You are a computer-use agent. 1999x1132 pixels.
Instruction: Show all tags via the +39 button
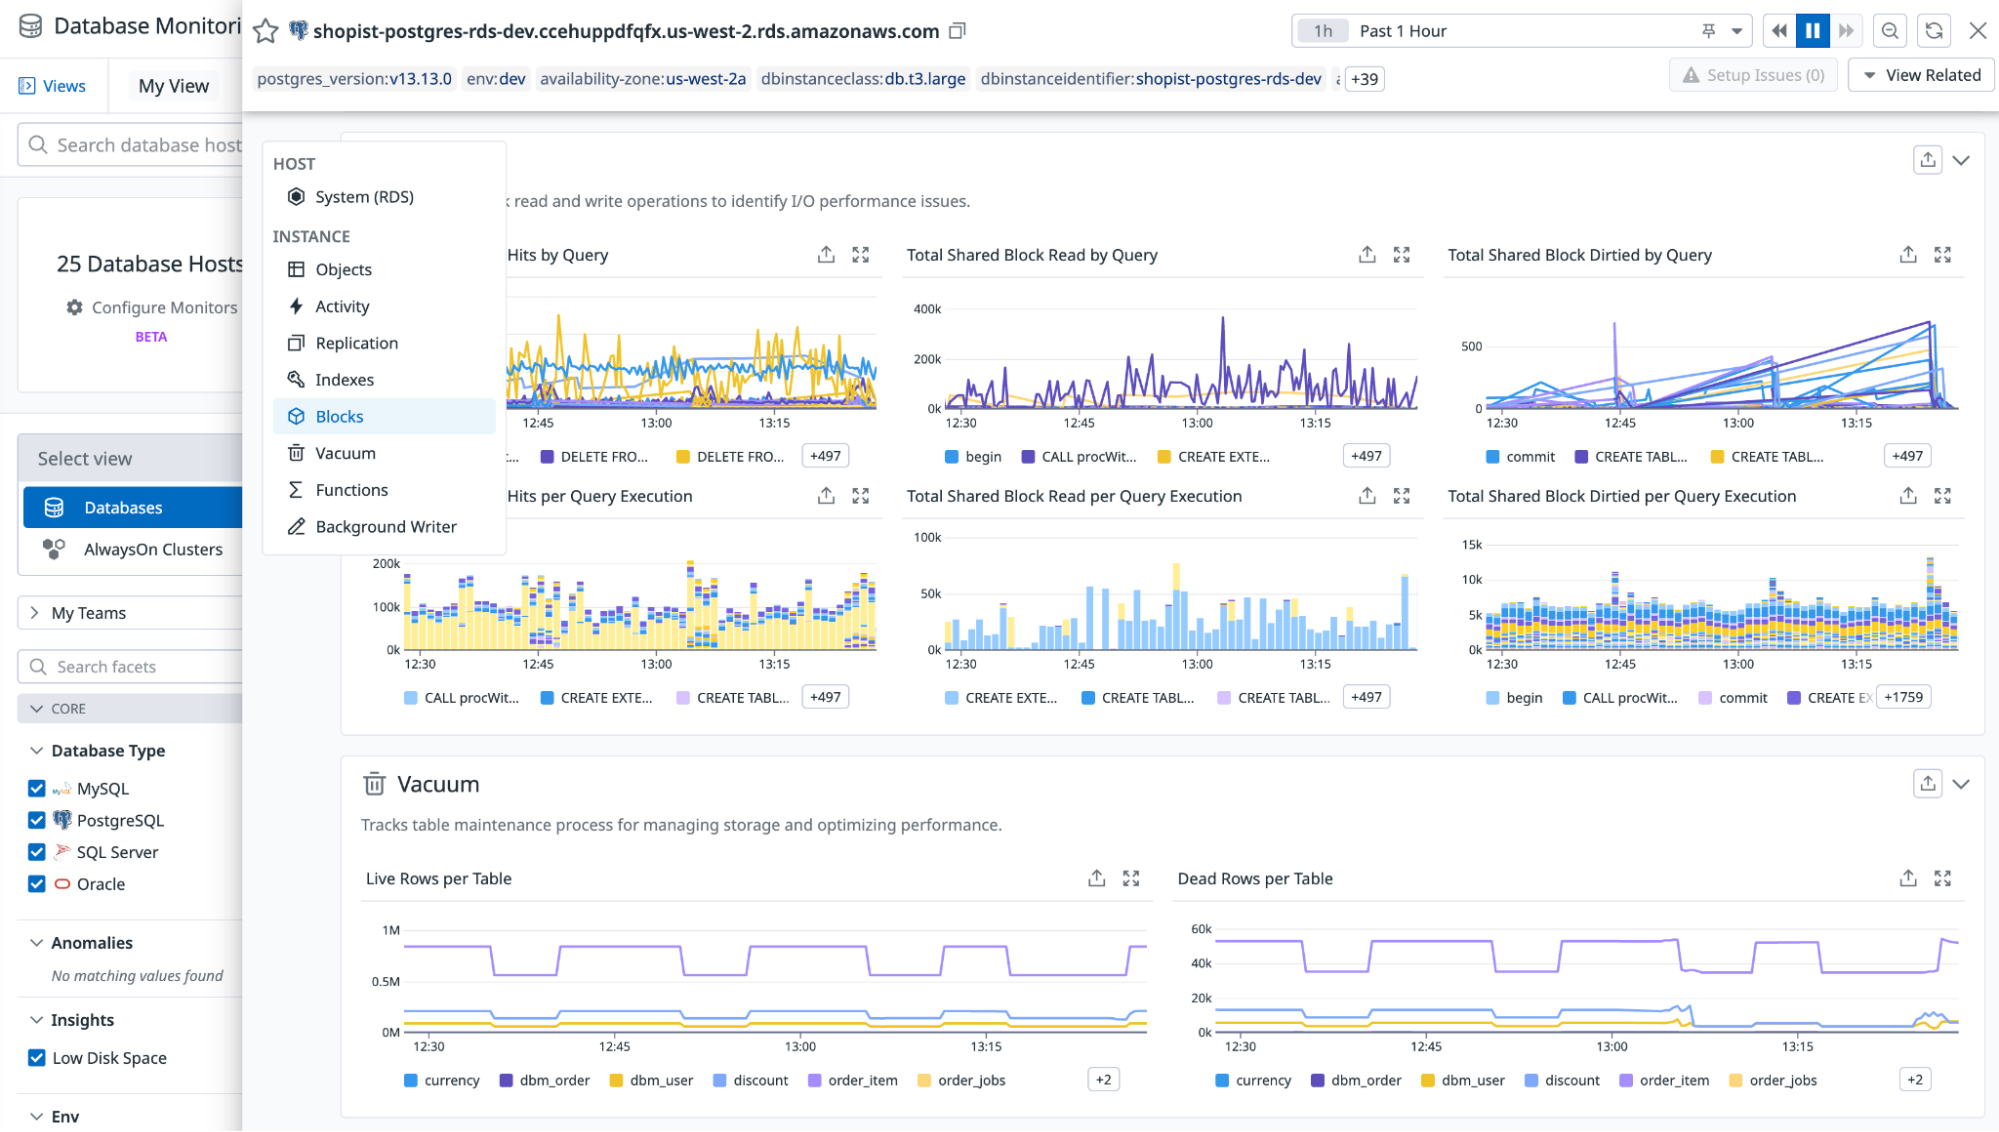pyautogui.click(x=1362, y=78)
